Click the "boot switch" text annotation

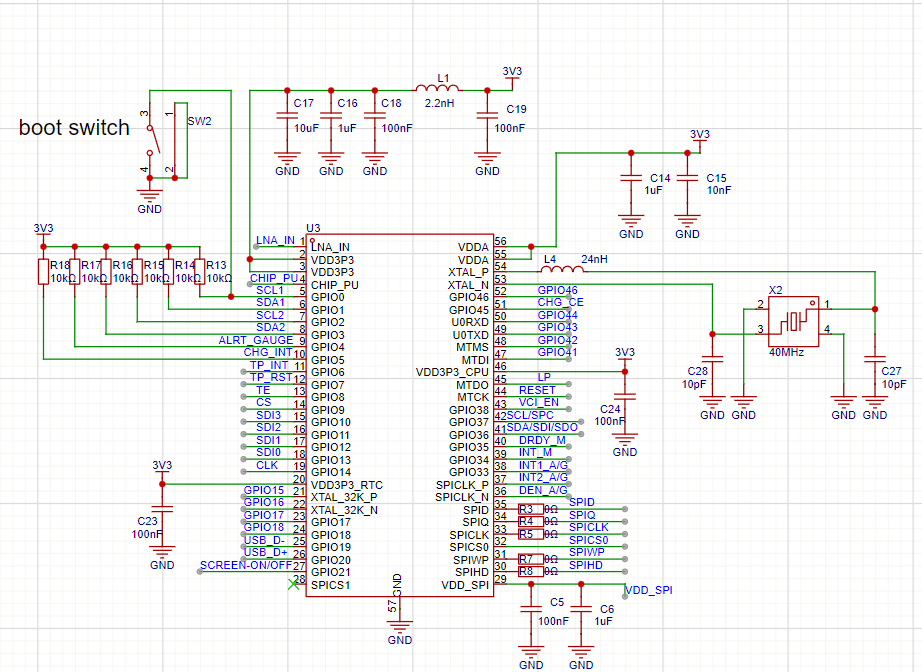74,128
